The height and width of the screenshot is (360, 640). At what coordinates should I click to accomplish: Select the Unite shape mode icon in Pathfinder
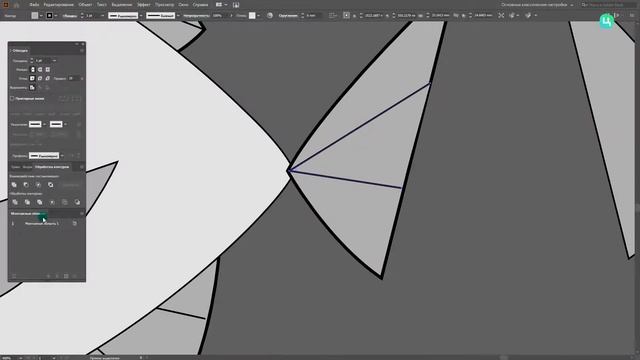[14, 185]
